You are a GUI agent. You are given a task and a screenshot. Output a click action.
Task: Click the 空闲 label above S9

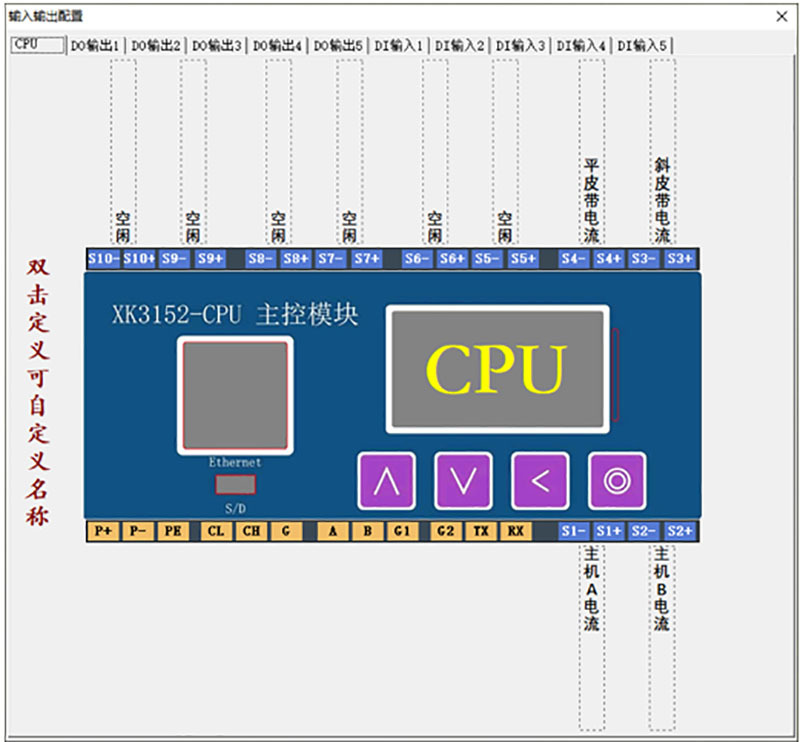coord(193,227)
